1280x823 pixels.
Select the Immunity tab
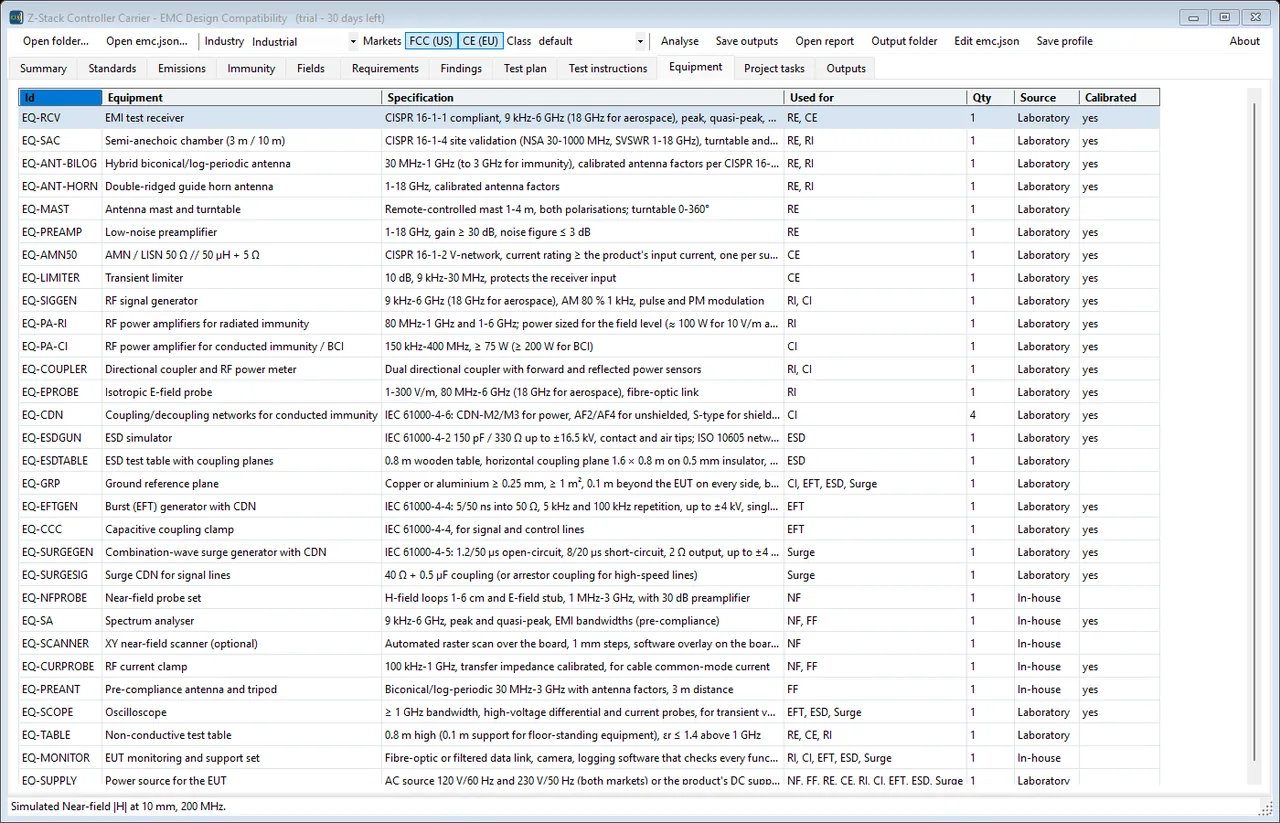pos(251,69)
